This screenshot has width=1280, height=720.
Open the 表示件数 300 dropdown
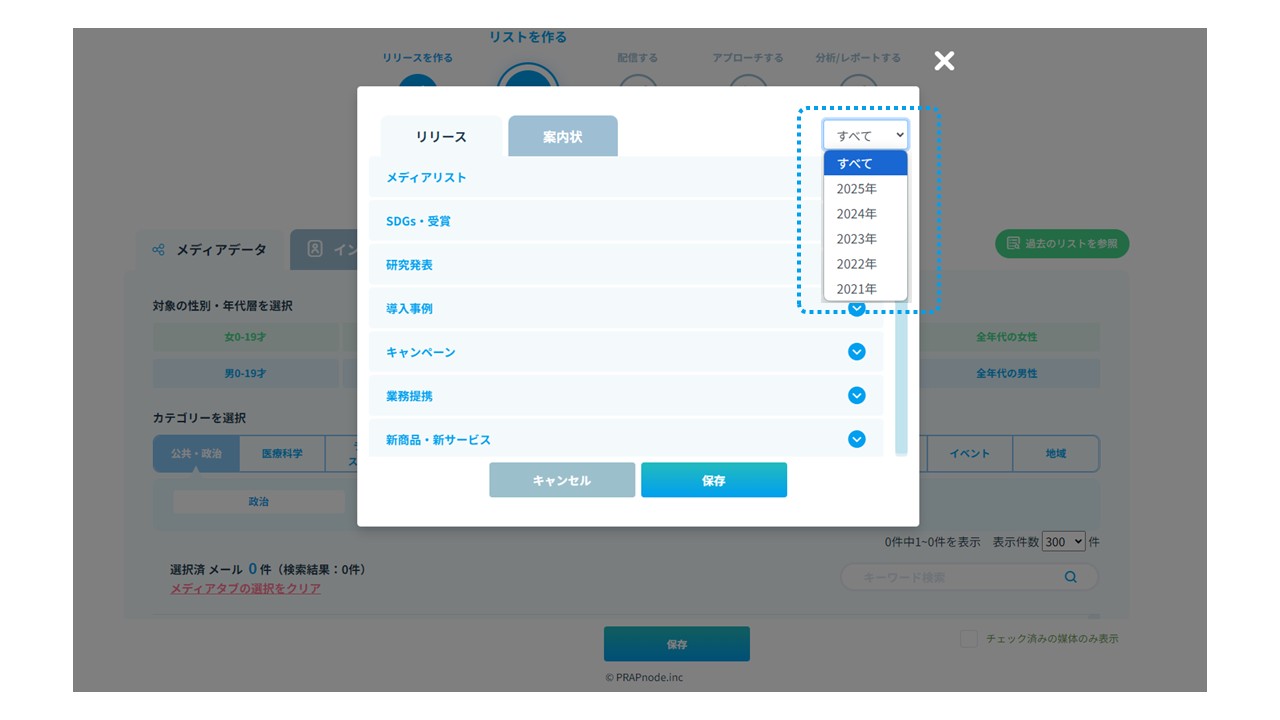(1063, 541)
